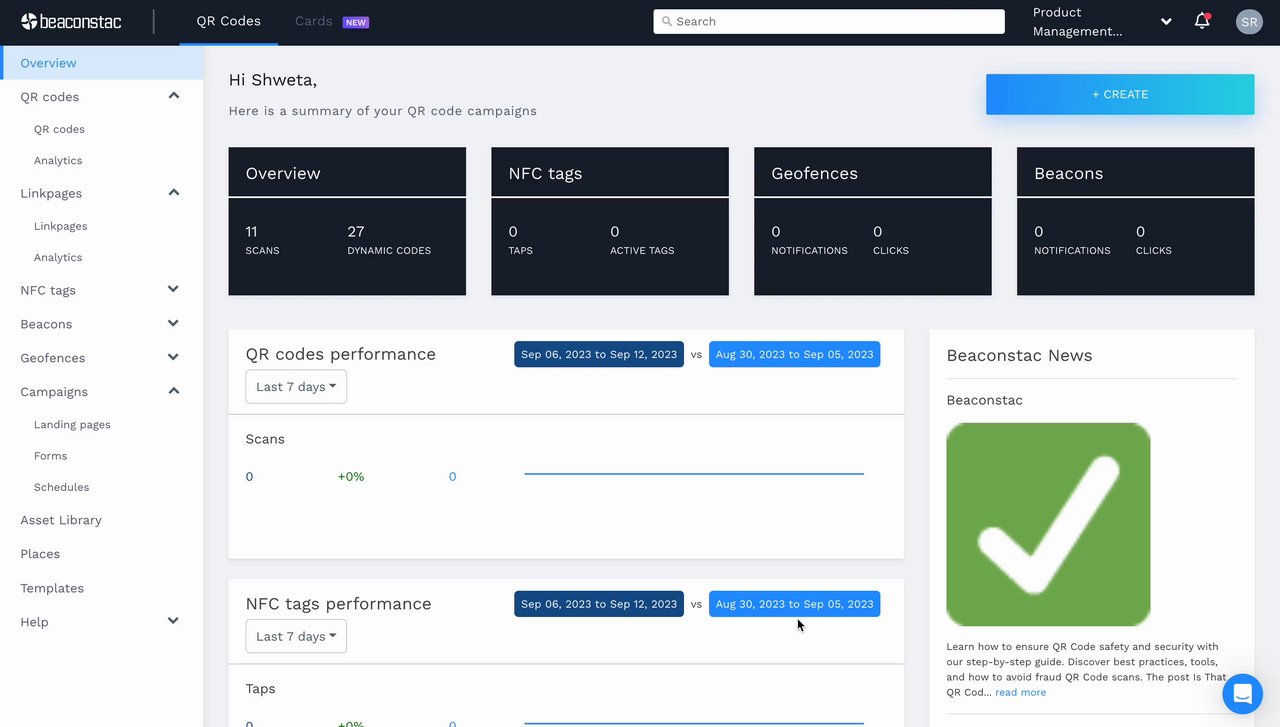This screenshot has height=727, width=1280.
Task: Open Last 7 days dropdown for QR codes performance
Action: (296, 387)
